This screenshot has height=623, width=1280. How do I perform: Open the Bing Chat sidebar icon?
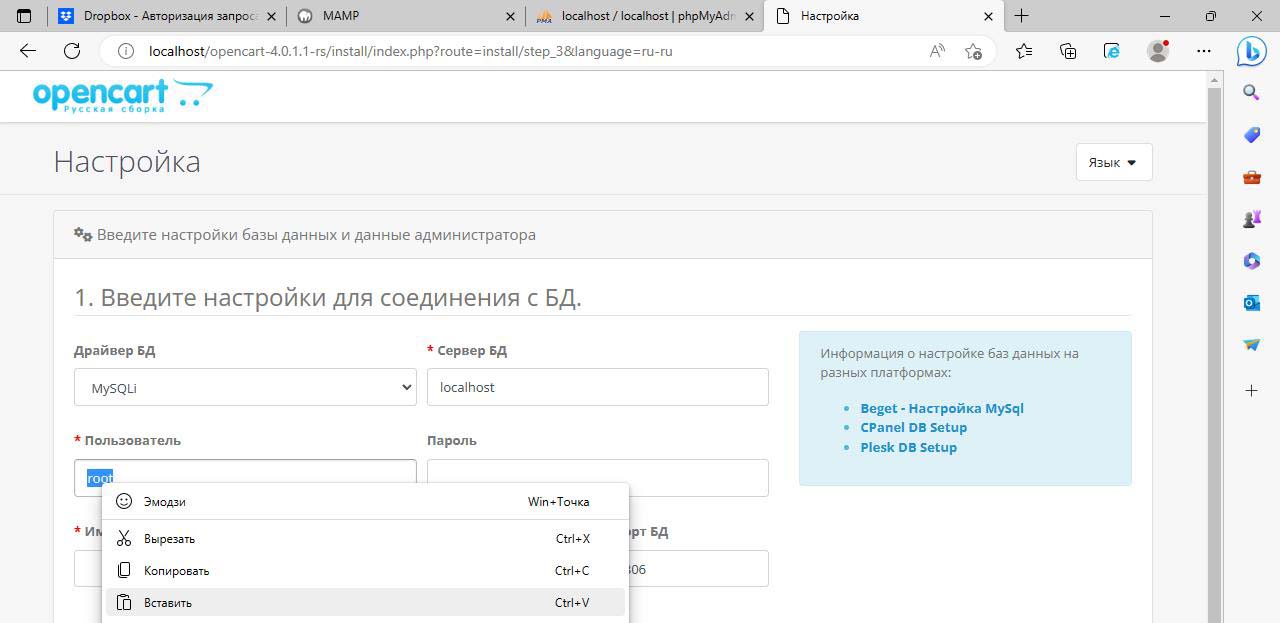1251,51
